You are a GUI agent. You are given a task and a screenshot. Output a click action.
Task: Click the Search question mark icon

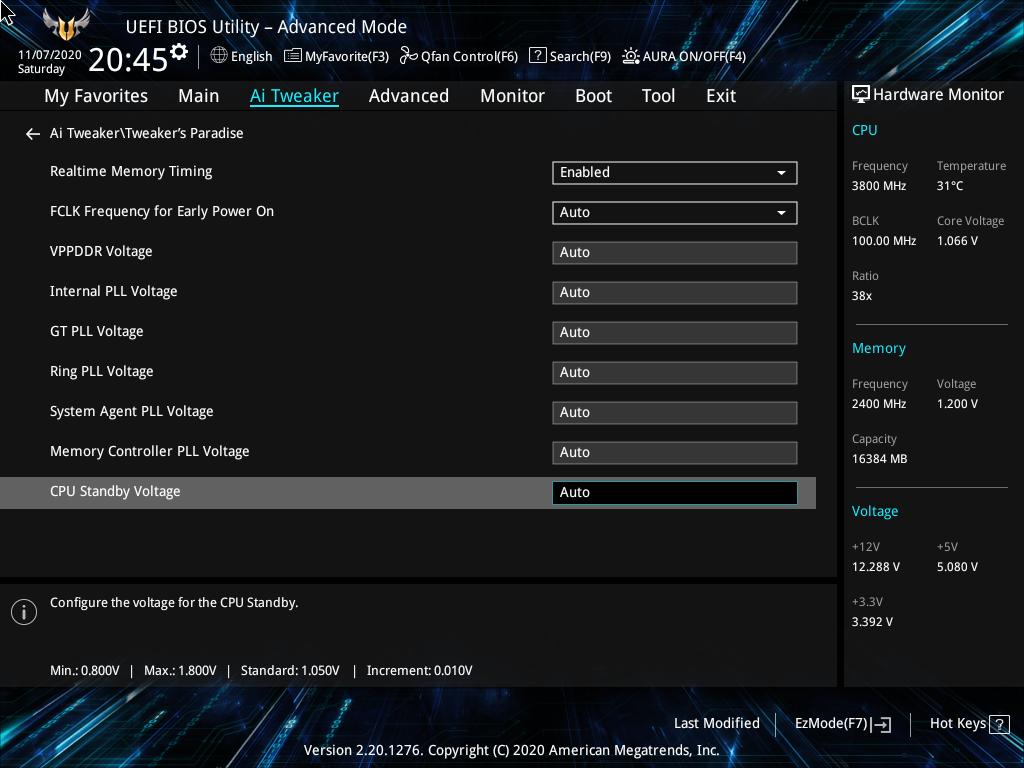(x=537, y=56)
